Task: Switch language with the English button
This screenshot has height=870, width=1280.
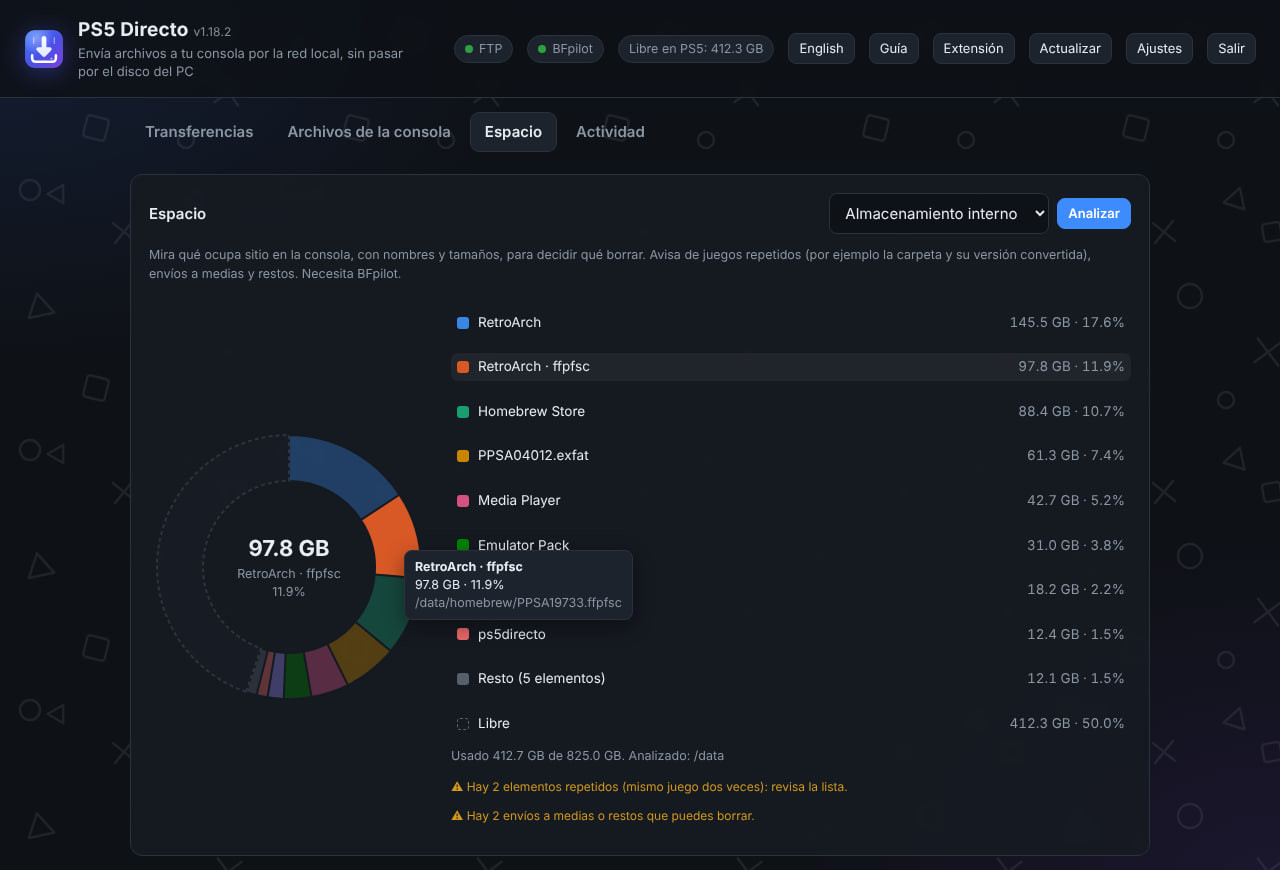Action: (821, 48)
